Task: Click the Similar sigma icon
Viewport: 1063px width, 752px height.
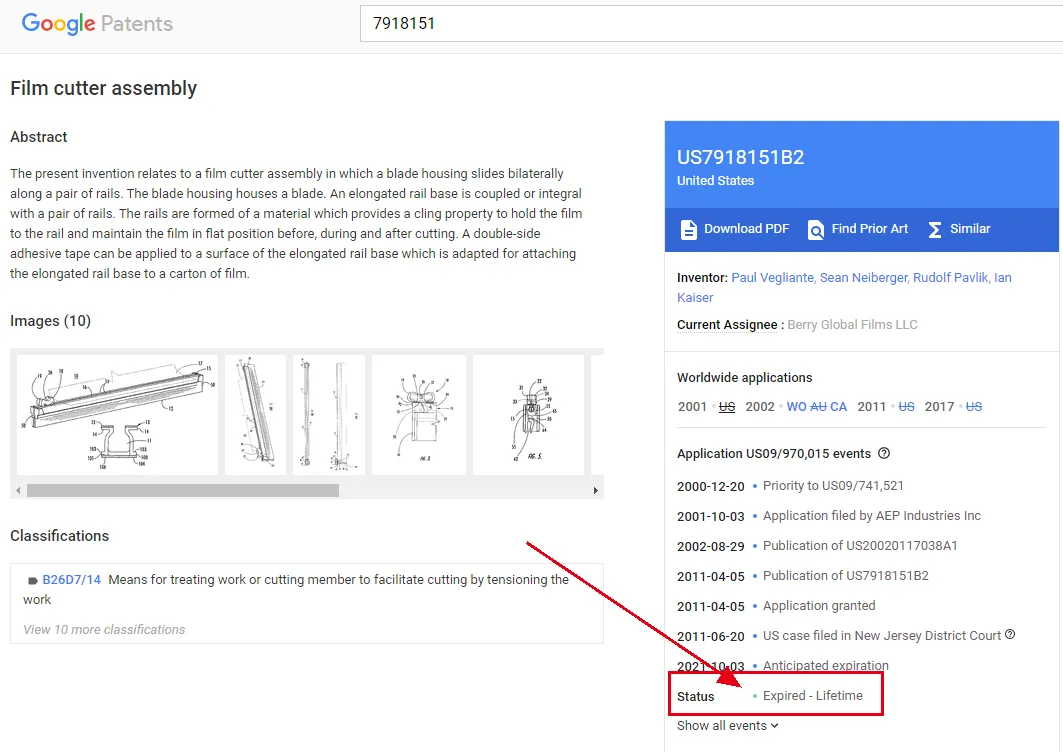Action: click(x=935, y=230)
